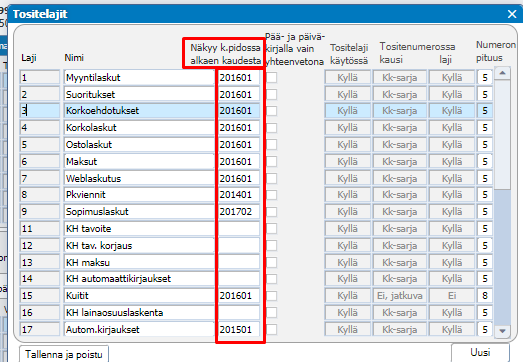Select the Pkviennit name field
The width and height of the screenshot is (523, 362).
[139, 195]
